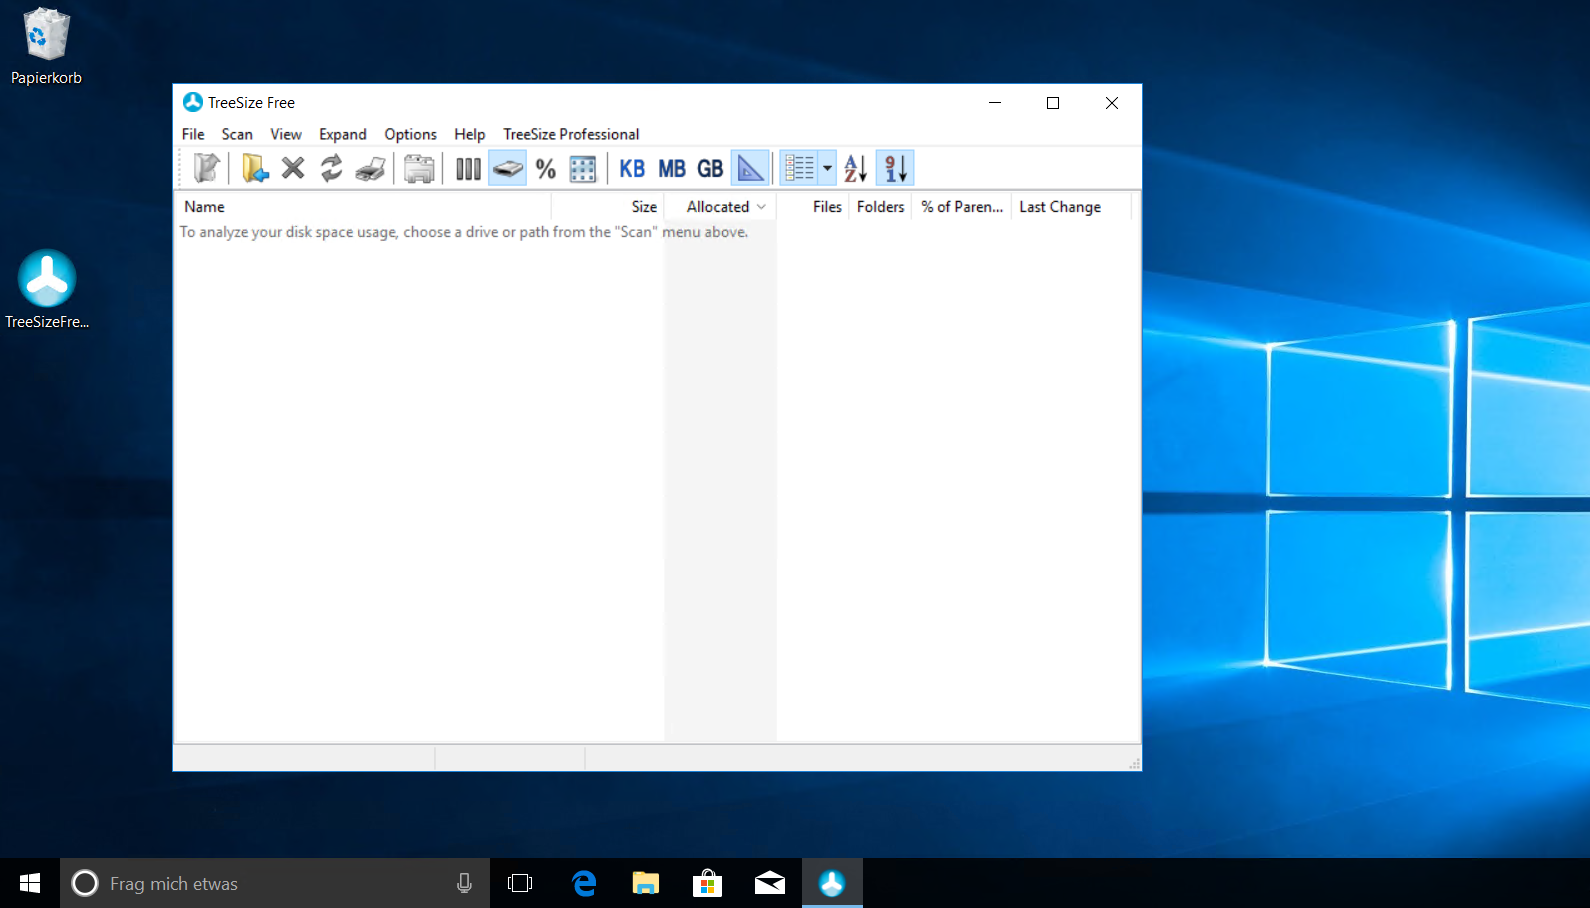Close the TreeSize Free window
Image resolution: width=1590 pixels, height=908 pixels.
point(1112,102)
